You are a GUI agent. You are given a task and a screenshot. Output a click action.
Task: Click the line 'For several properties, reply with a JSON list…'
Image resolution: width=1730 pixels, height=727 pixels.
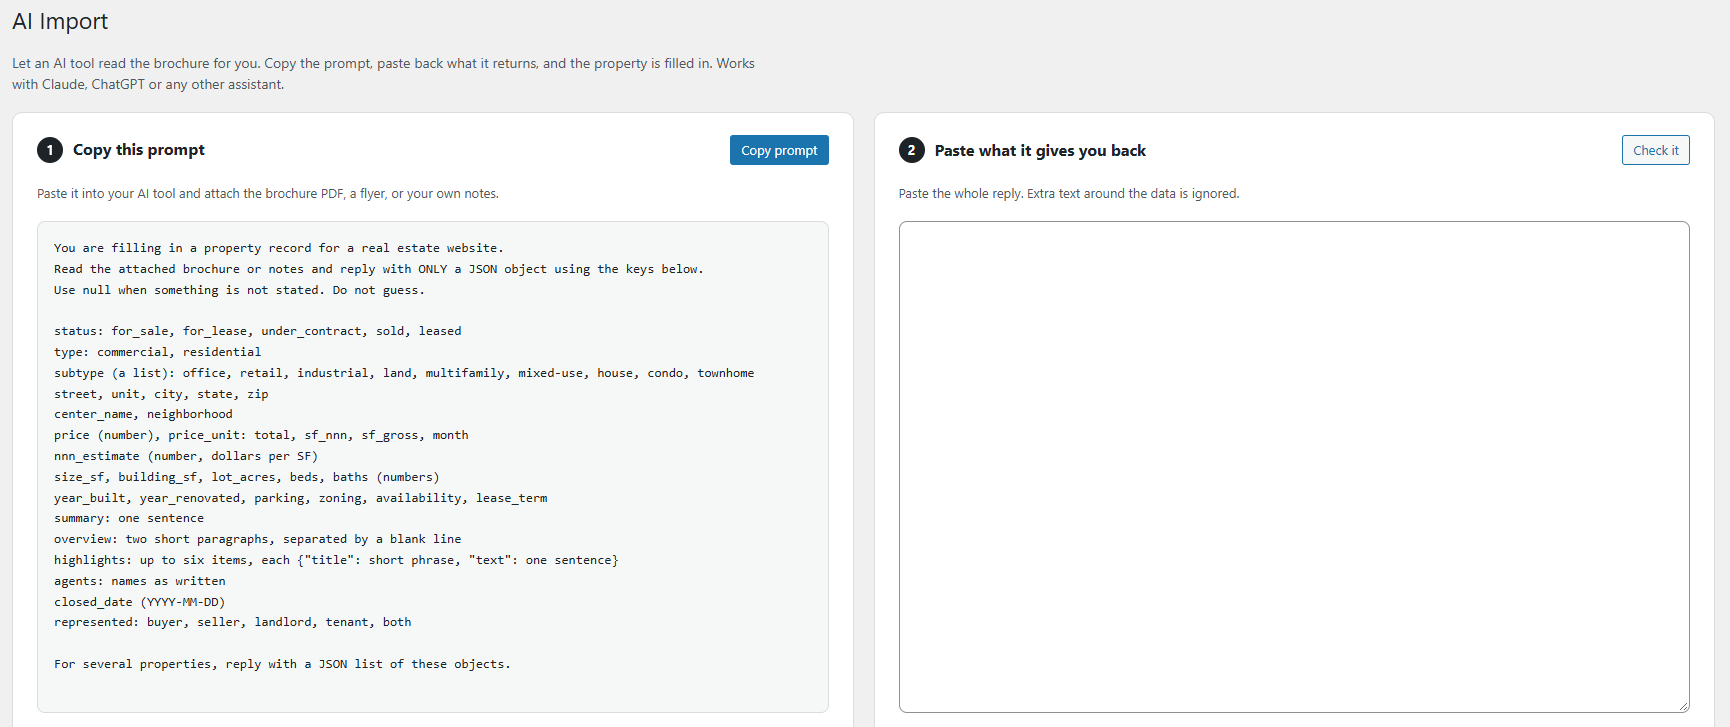coord(282,664)
